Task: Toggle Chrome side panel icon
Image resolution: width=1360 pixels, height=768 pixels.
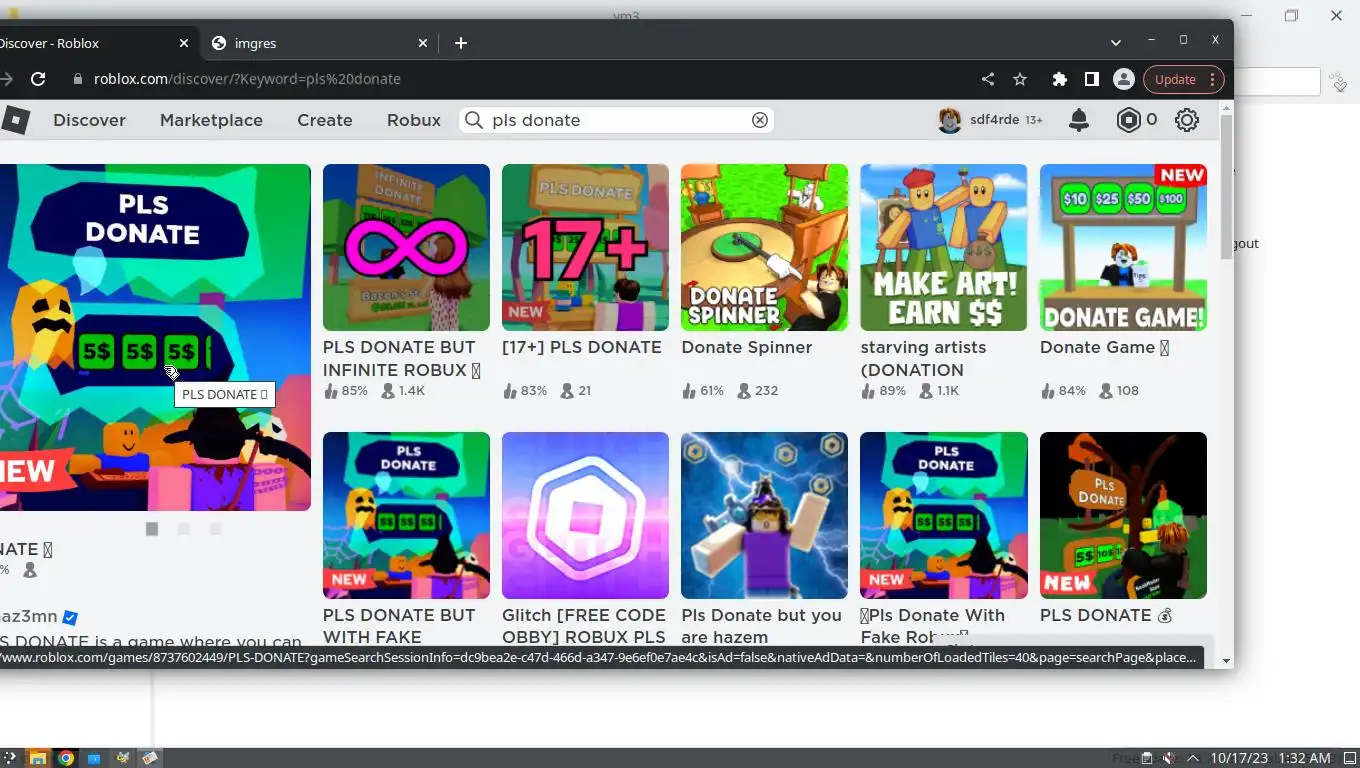Action: (1092, 79)
